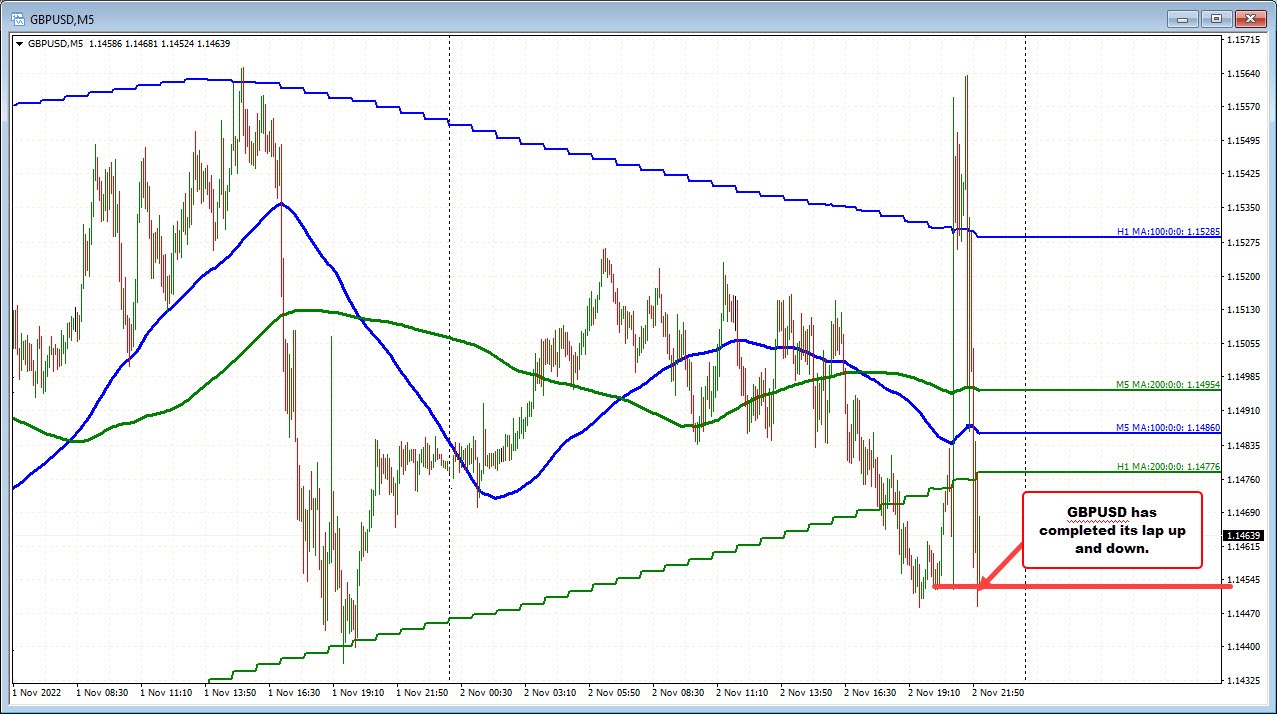Expand the triangle next to GBPUSD,M5 chart label

[x=19, y=43]
